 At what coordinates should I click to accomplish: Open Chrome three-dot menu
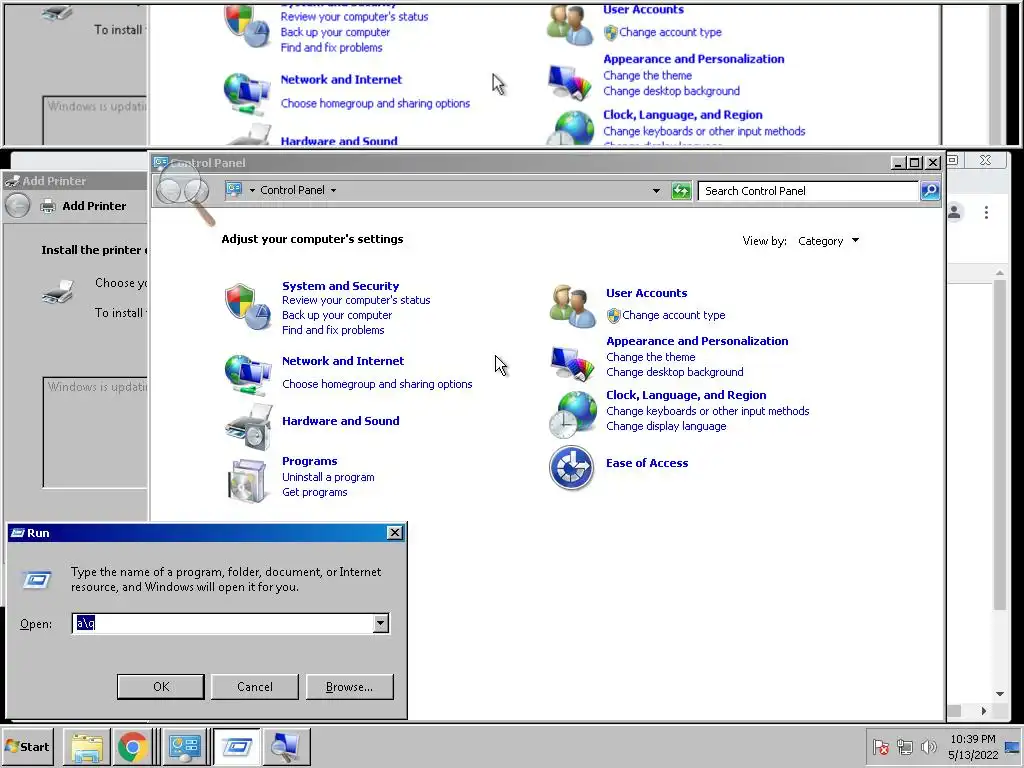[986, 212]
